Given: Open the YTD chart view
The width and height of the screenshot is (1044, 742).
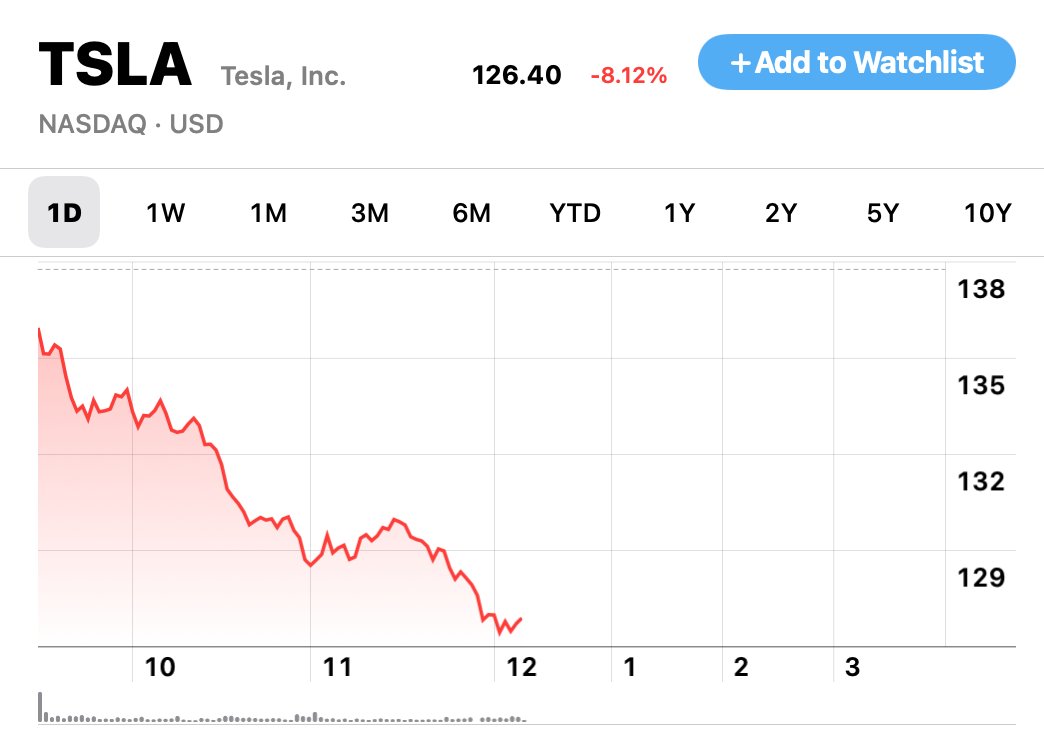Looking at the screenshot, I should coord(575,212).
